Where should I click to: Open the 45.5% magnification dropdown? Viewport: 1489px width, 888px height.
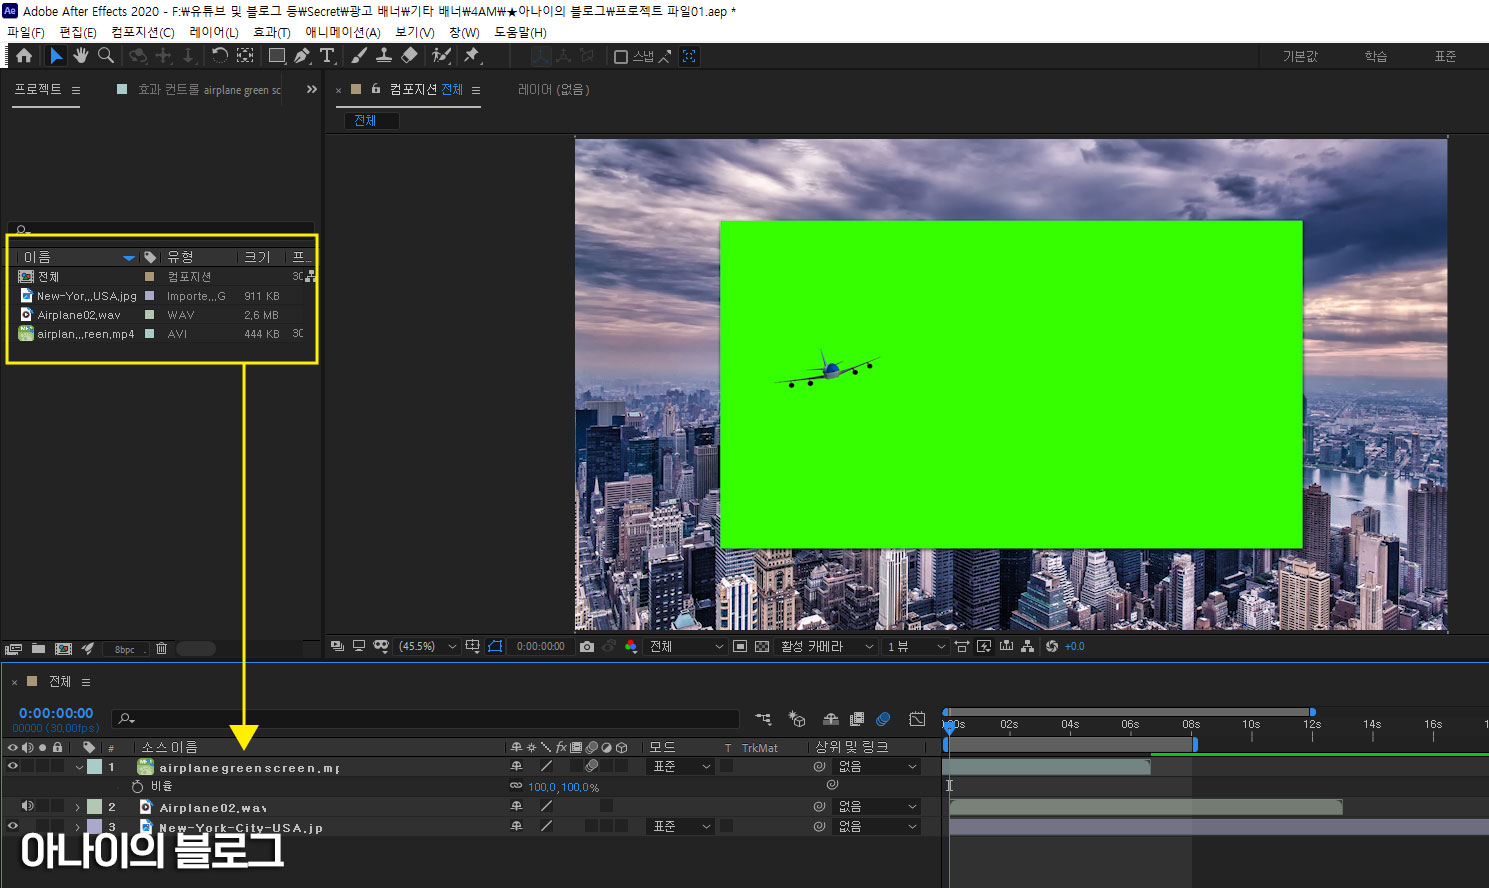pos(427,647)
